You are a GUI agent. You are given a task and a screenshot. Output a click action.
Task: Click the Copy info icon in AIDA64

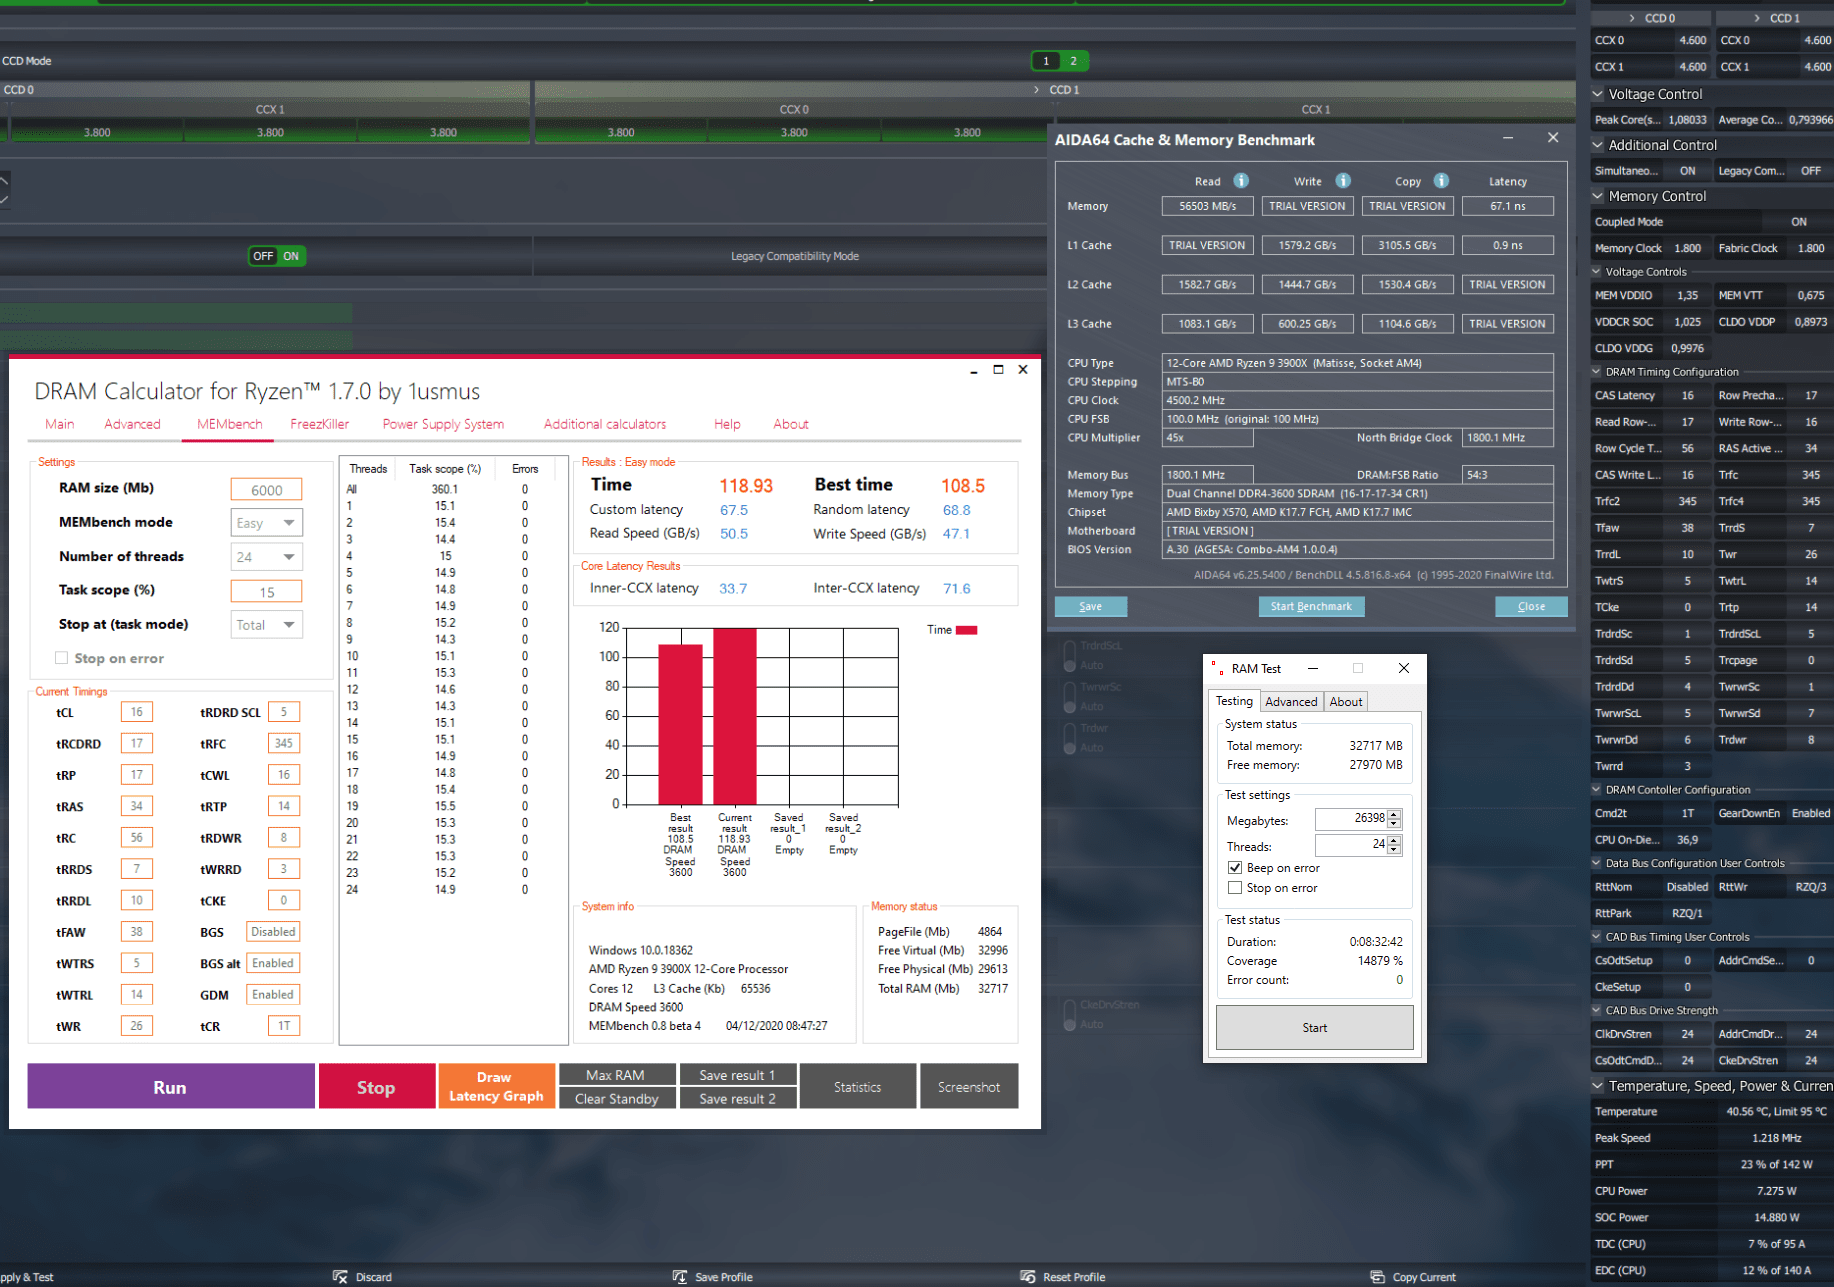[1441, 181]
